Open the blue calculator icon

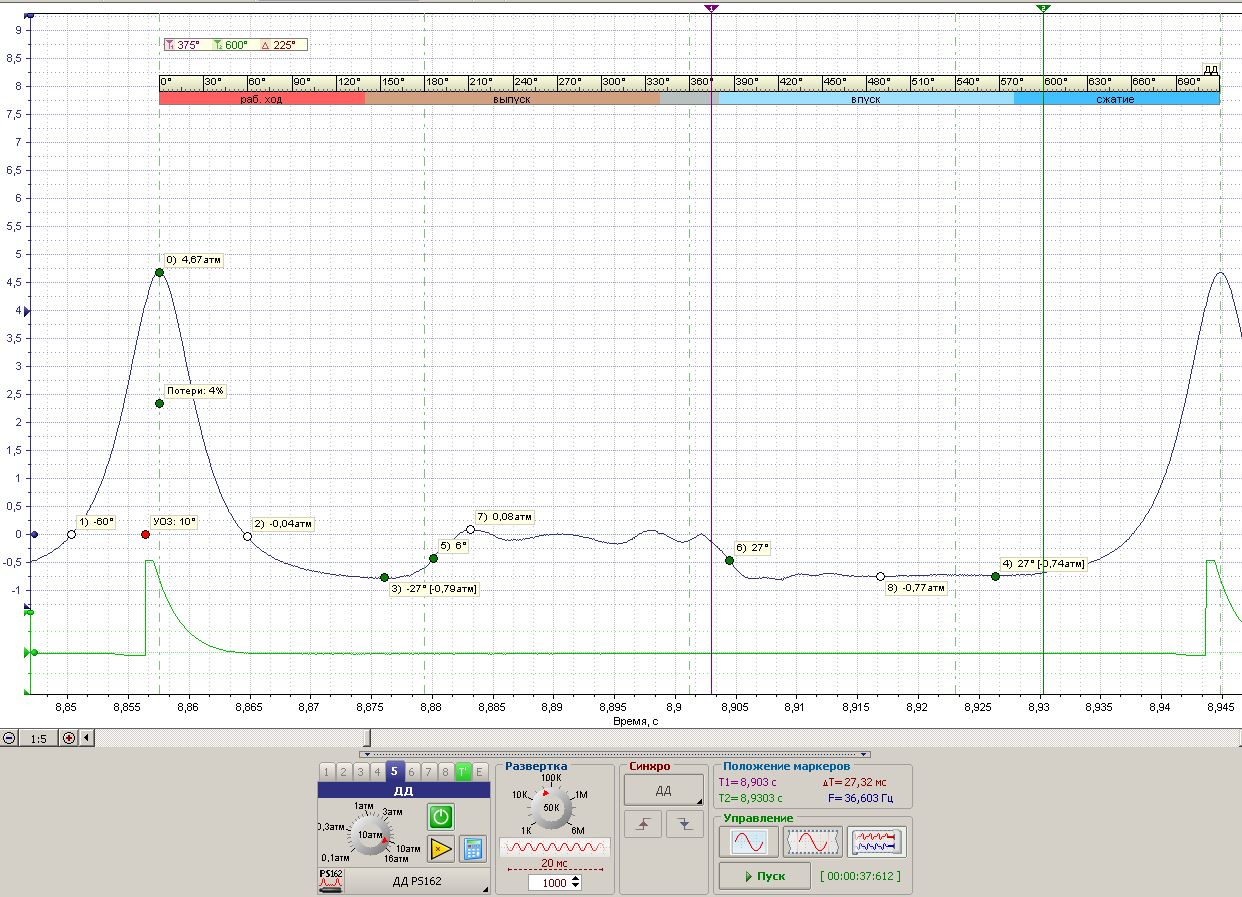coord(472,849)
